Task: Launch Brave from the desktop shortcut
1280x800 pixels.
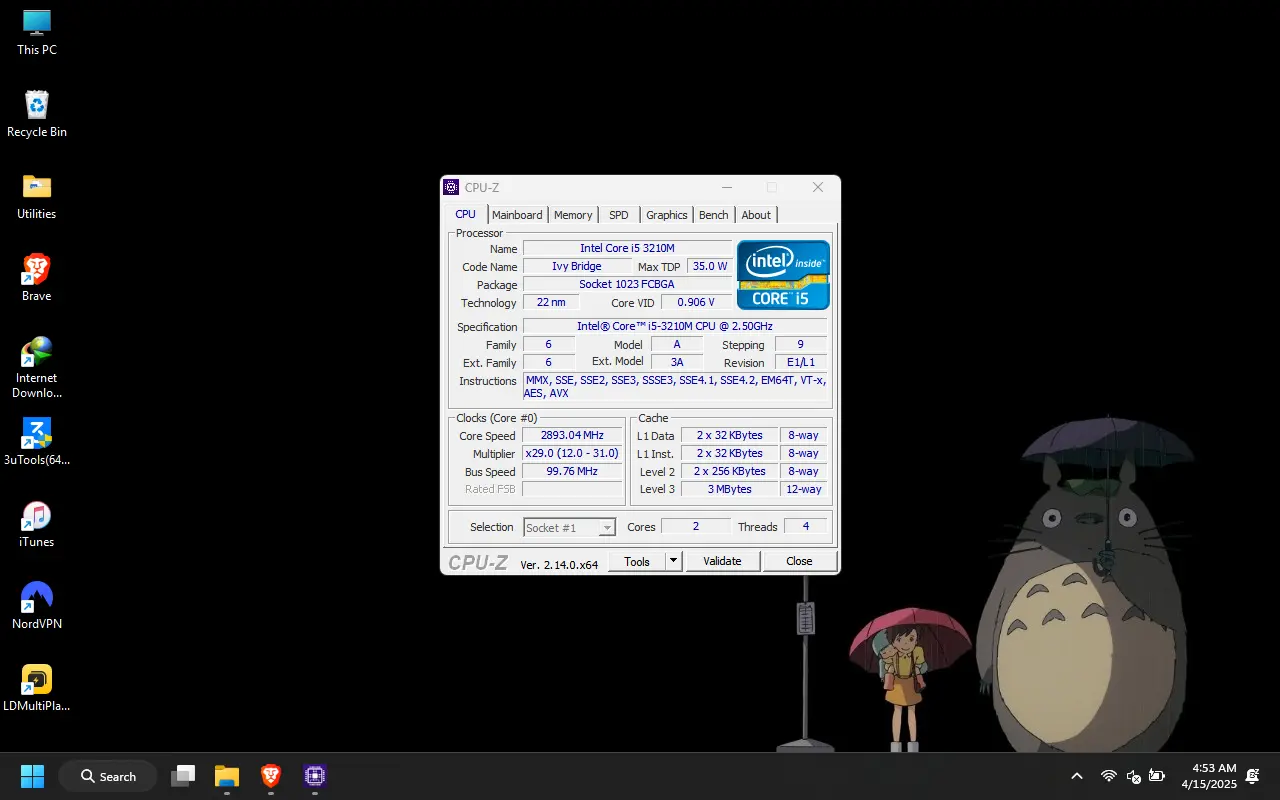Action: (x=37, y=278)
